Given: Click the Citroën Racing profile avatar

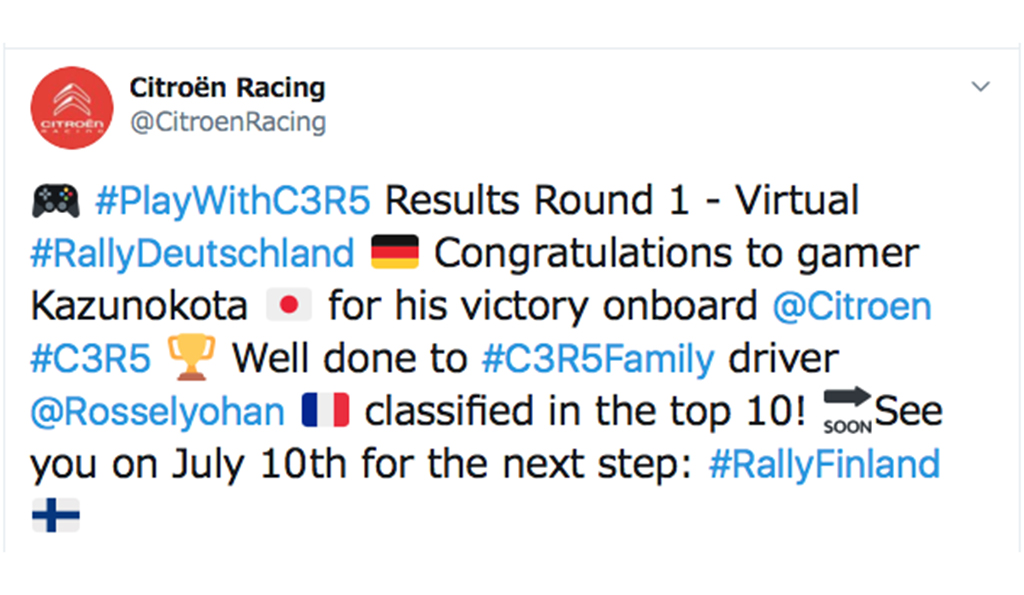Looking at the screenshot, I should tap(72, 108).
